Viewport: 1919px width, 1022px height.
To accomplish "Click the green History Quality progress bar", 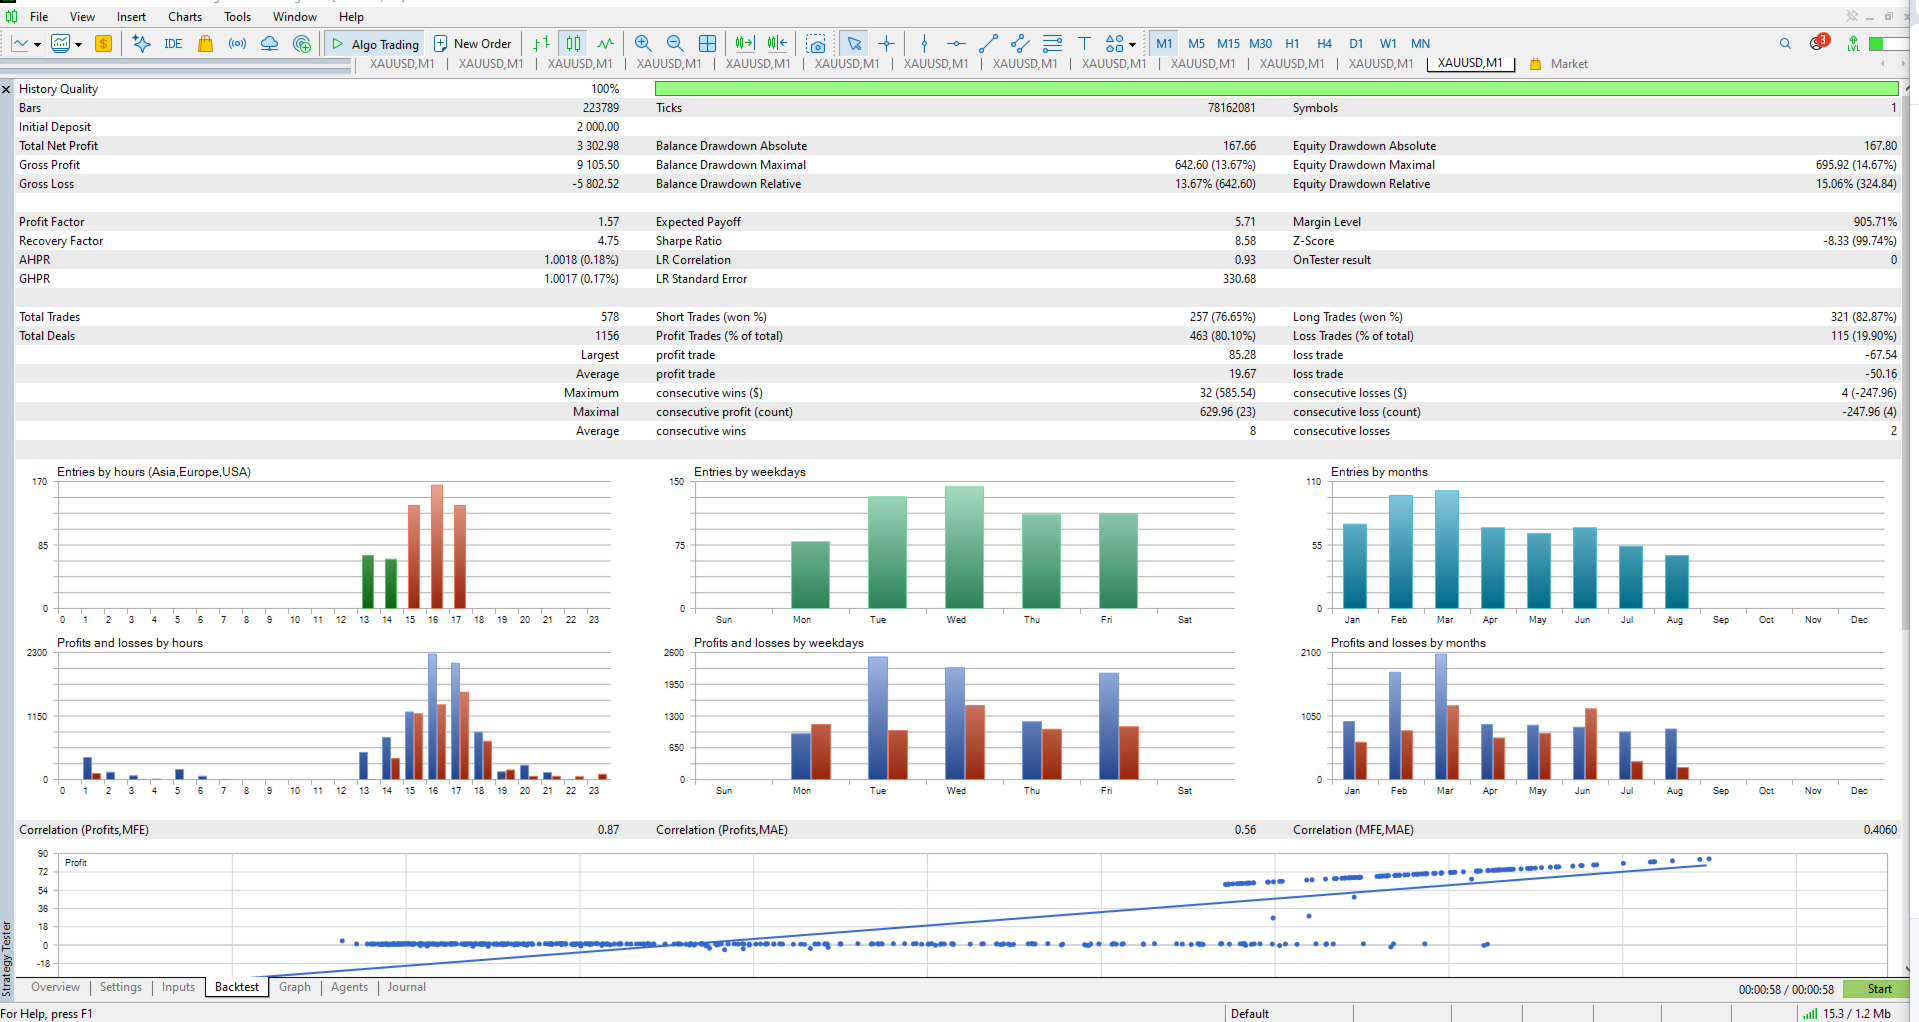I will pos(1276,89).
